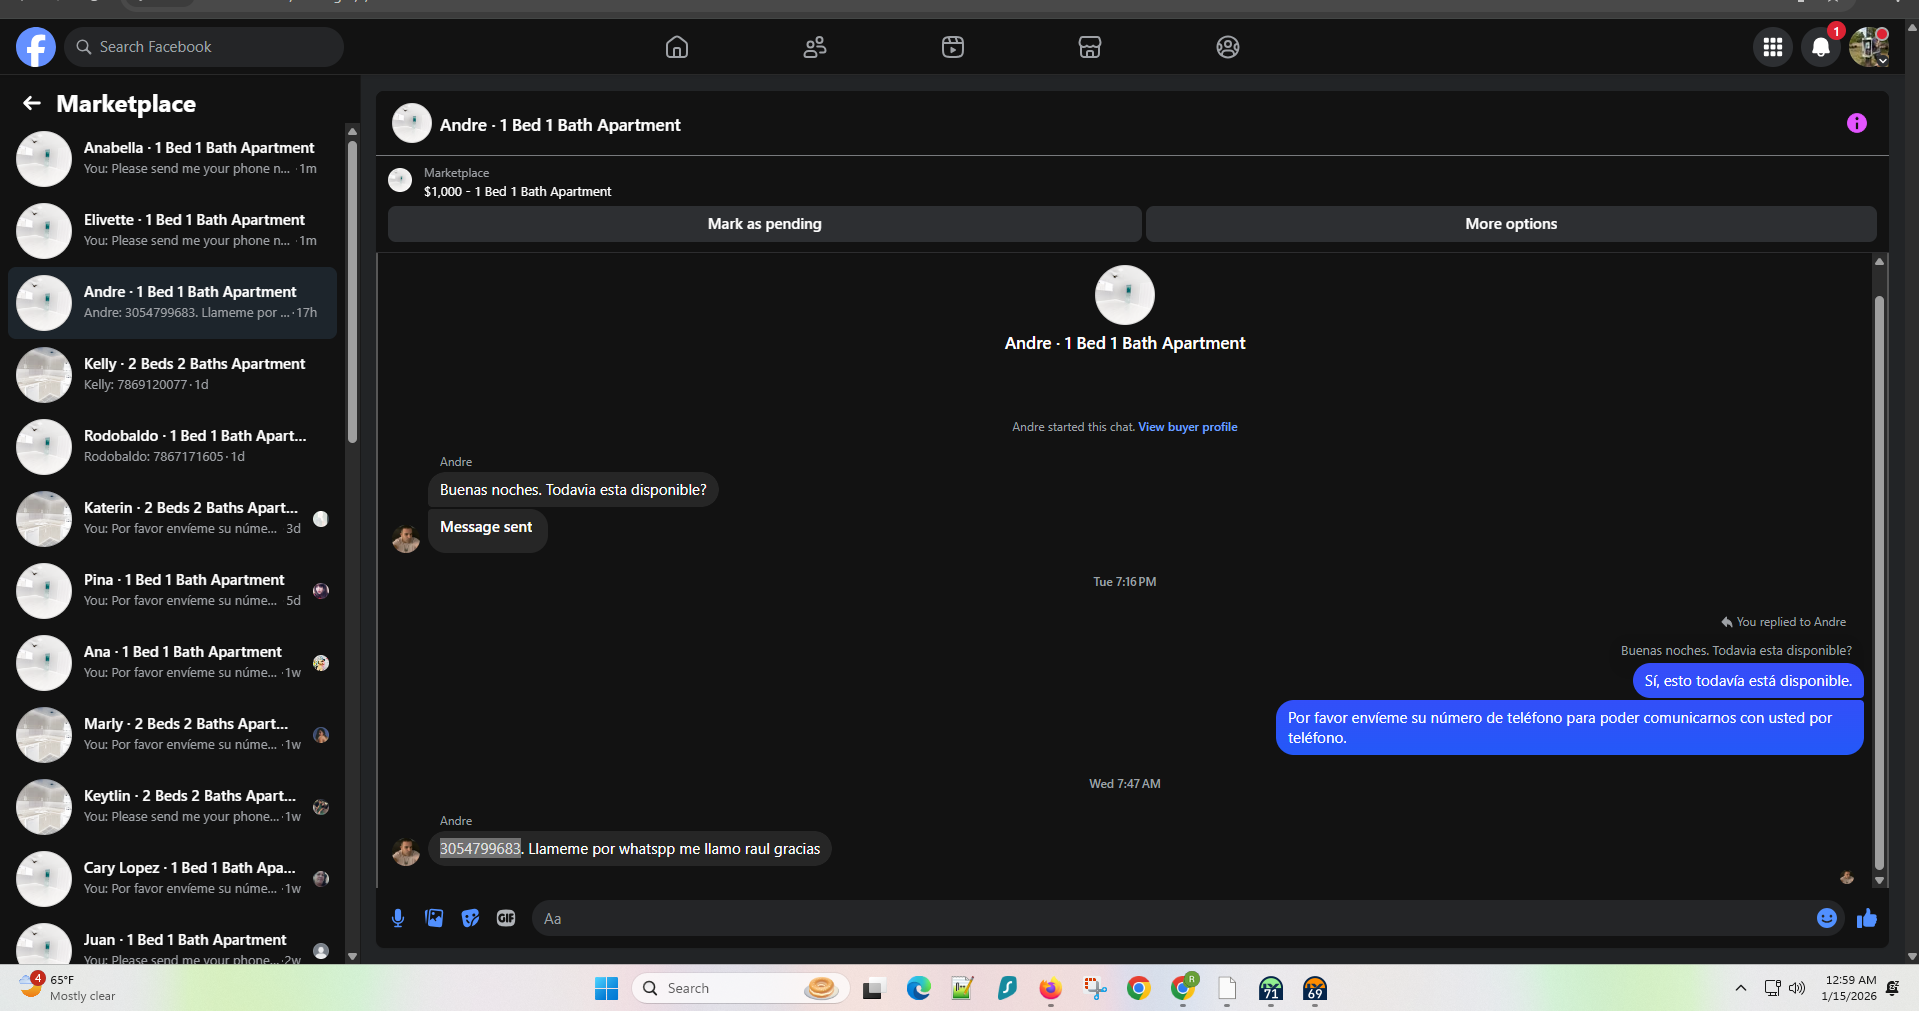
Task: Open the Groups tab icon
Action: tap(1228, 47)
